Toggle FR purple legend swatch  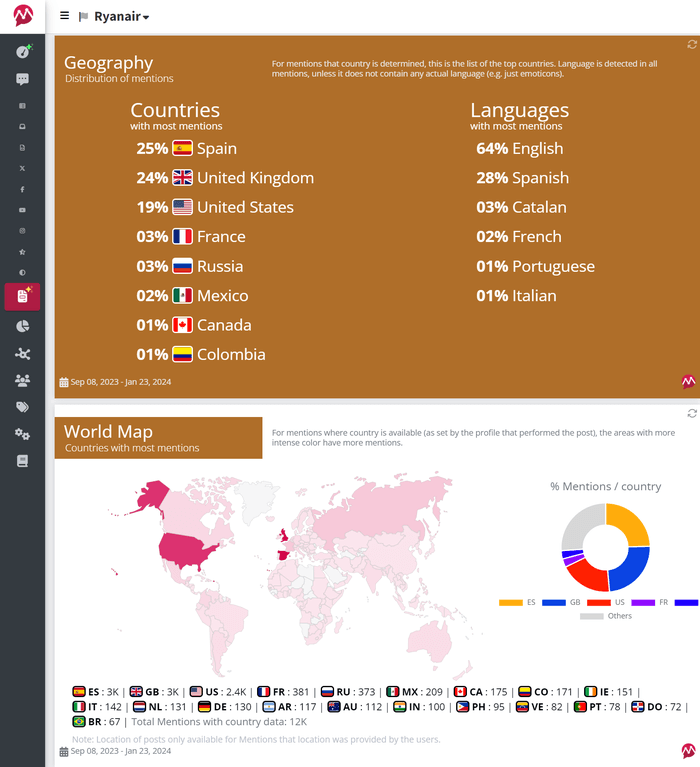tap(643, 603)
